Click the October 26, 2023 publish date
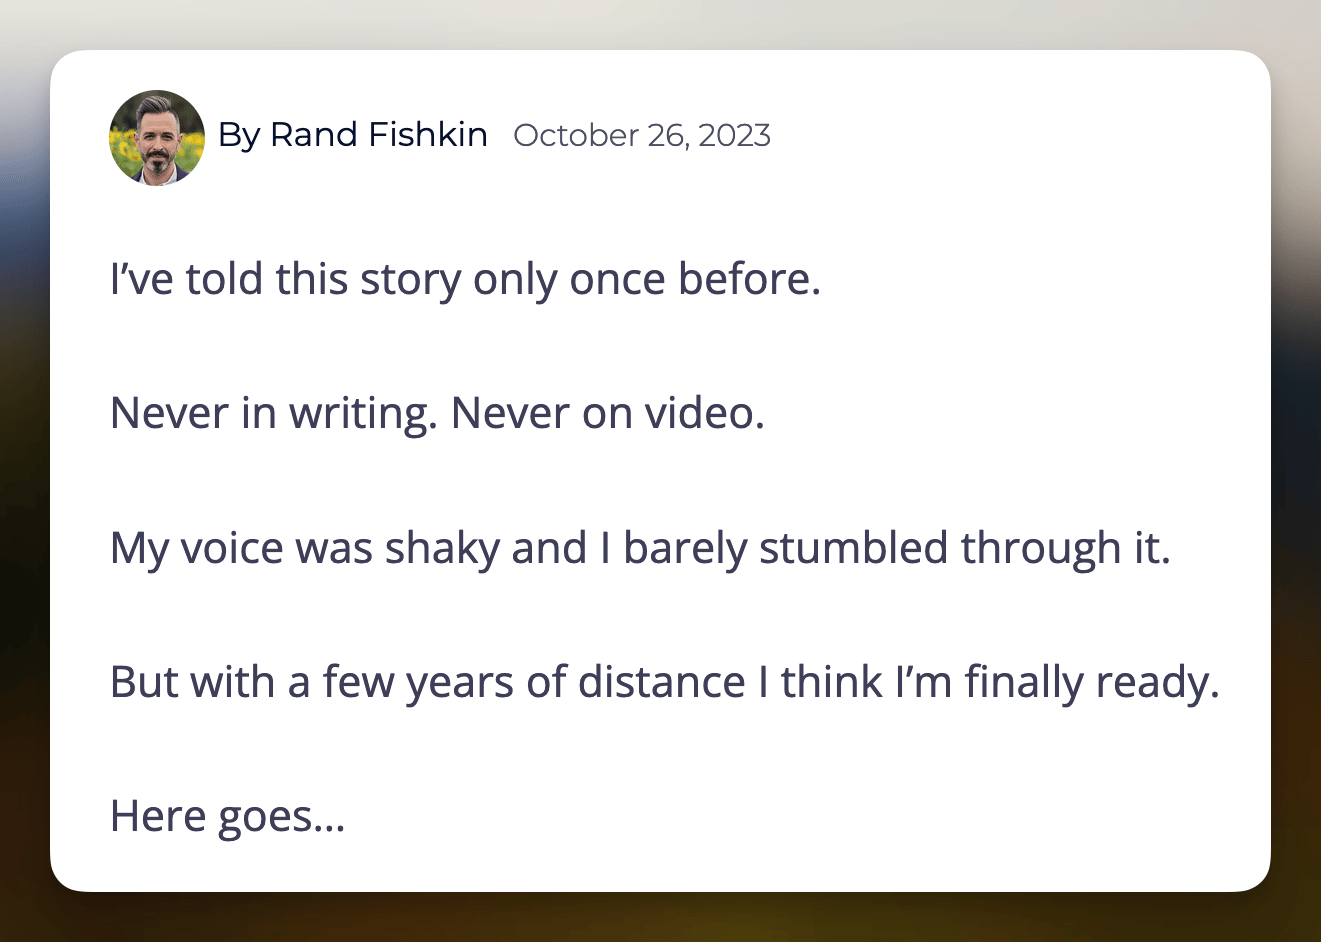Screen dimensions: 1321x942 click(642, 135)
